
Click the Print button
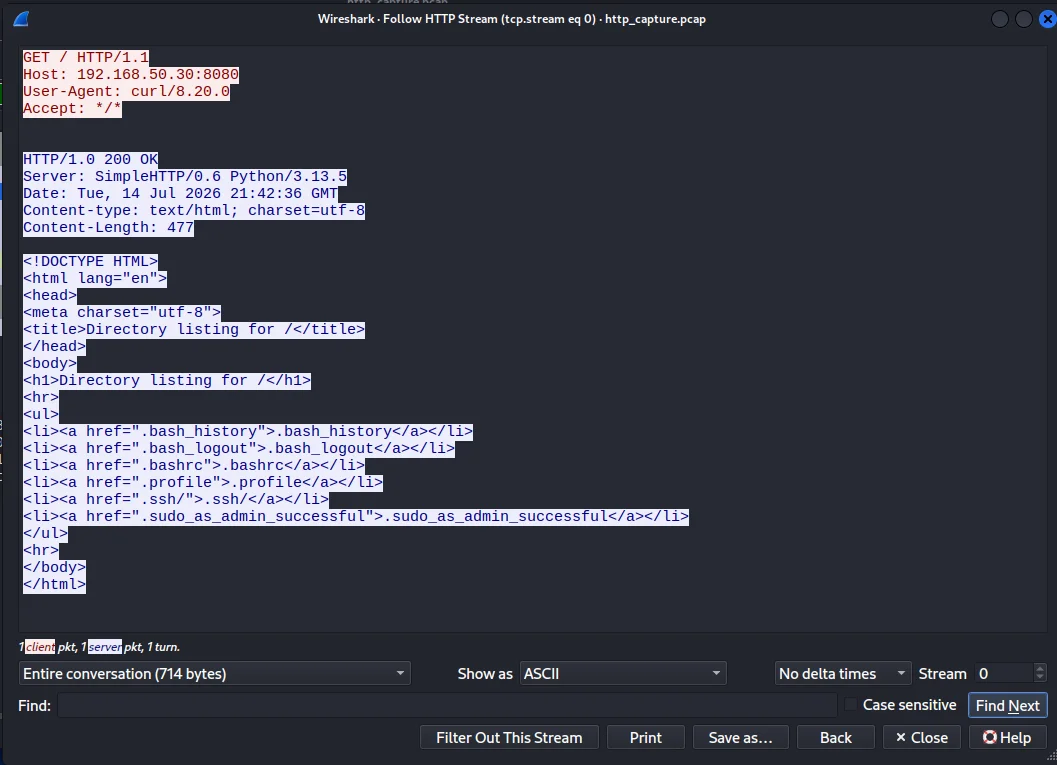click(646, 737)
